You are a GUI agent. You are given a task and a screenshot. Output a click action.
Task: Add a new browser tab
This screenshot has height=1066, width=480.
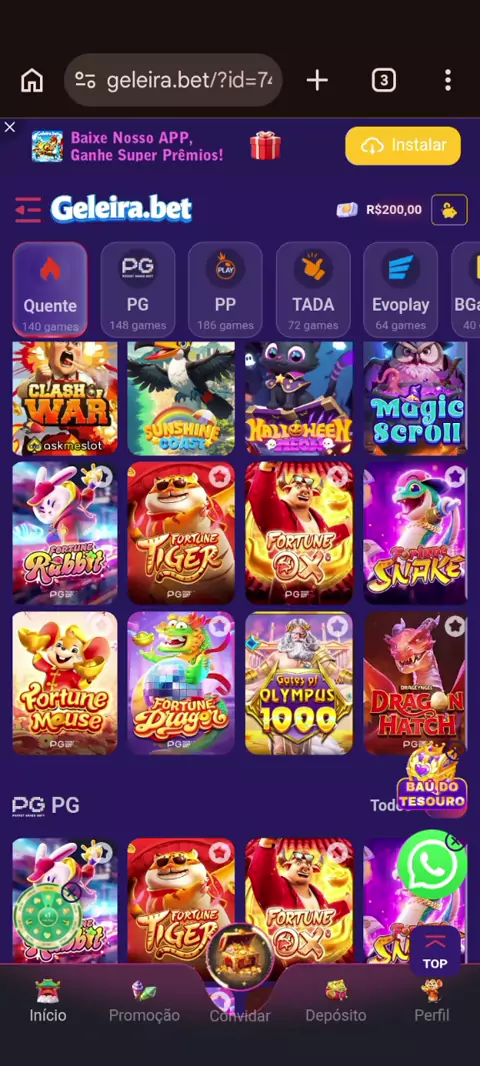tap(317, 80)
